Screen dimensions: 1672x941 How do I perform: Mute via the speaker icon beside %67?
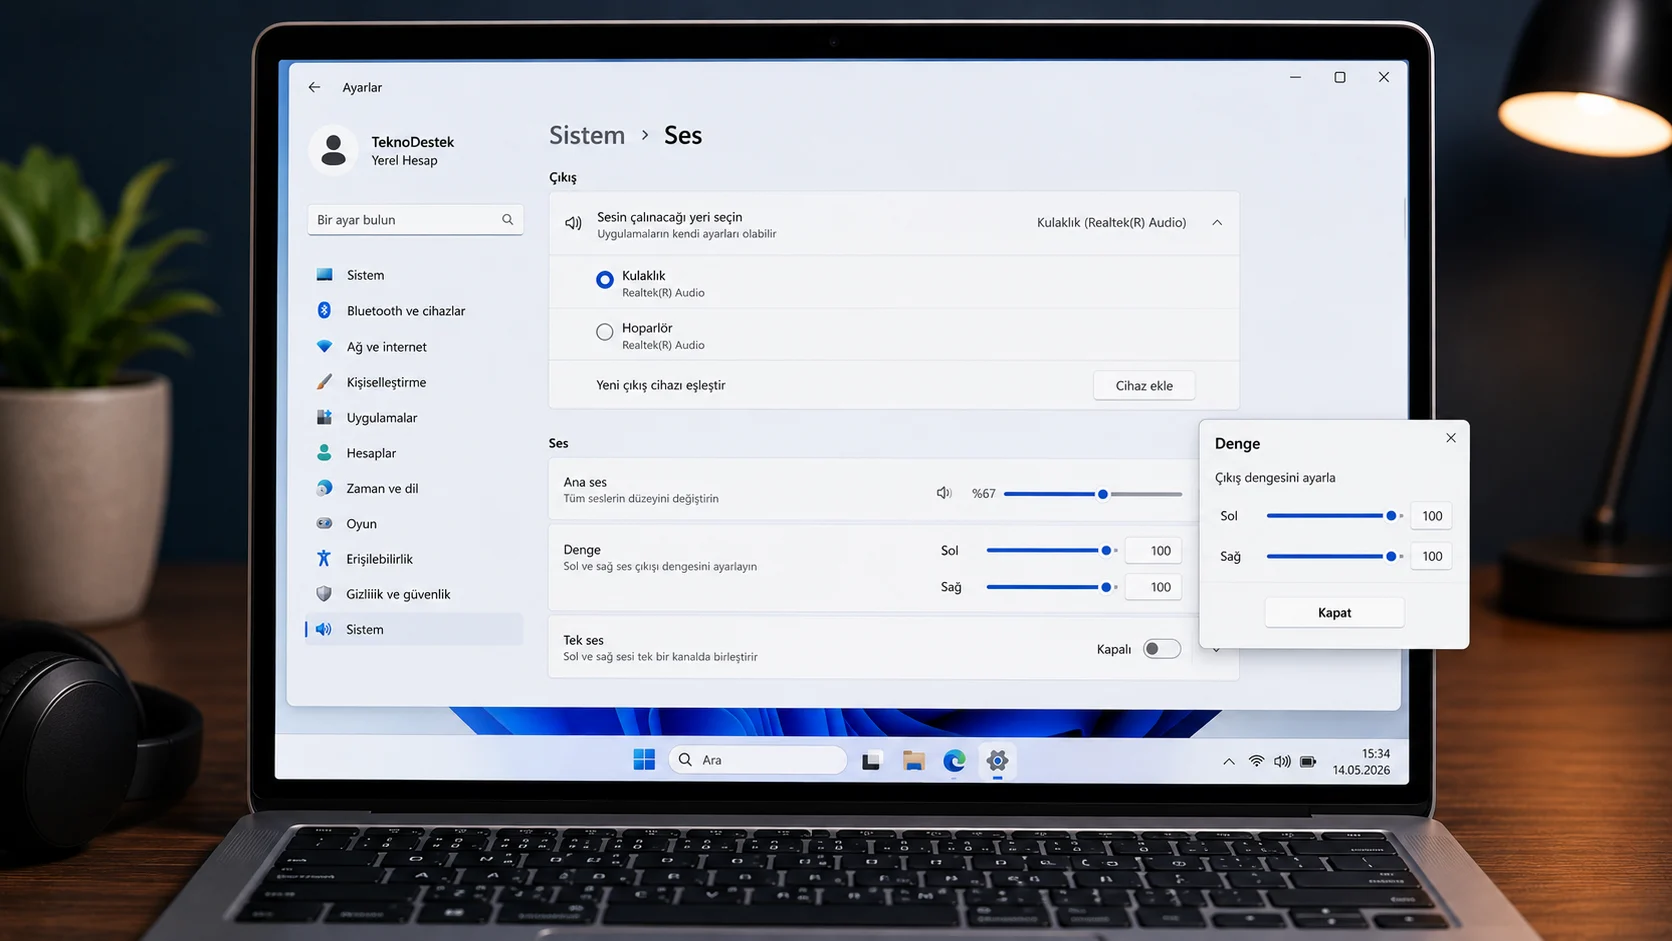pos(943,493)
